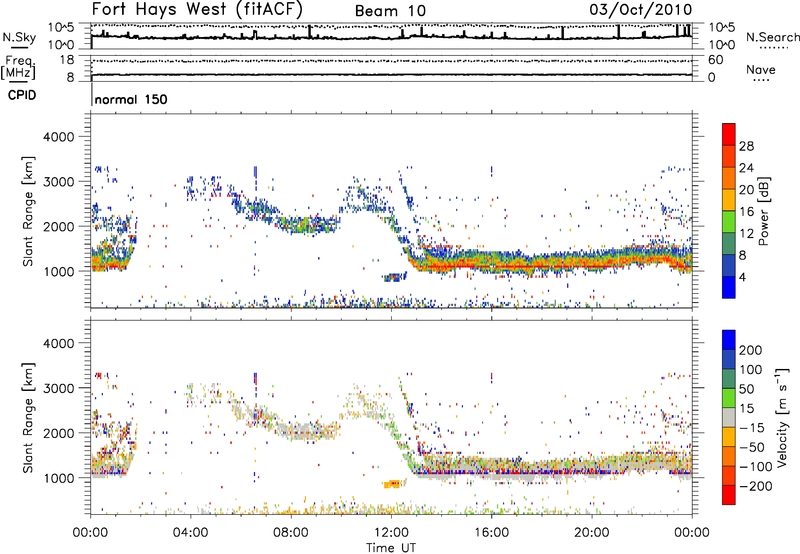Pick the red top segment of power colorbar

coord(729,135)
